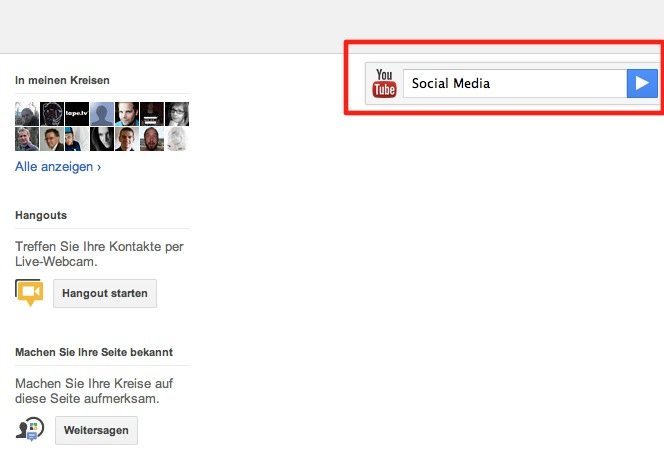Open the white-line sketched face thumbnail on black
664x453 pixels.
(52, 114)
